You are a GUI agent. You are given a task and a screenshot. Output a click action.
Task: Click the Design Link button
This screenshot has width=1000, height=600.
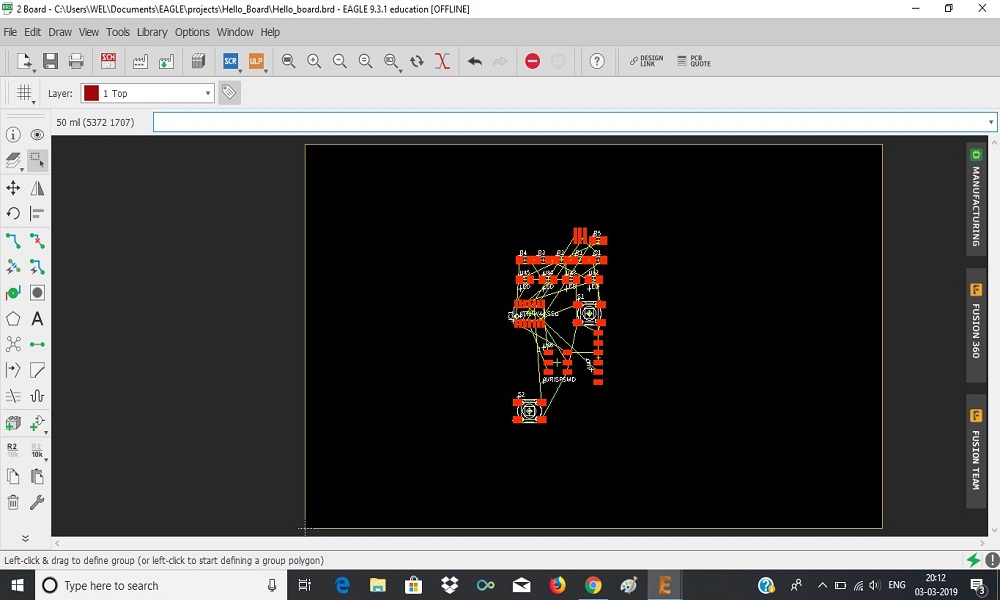pos(646,61)
